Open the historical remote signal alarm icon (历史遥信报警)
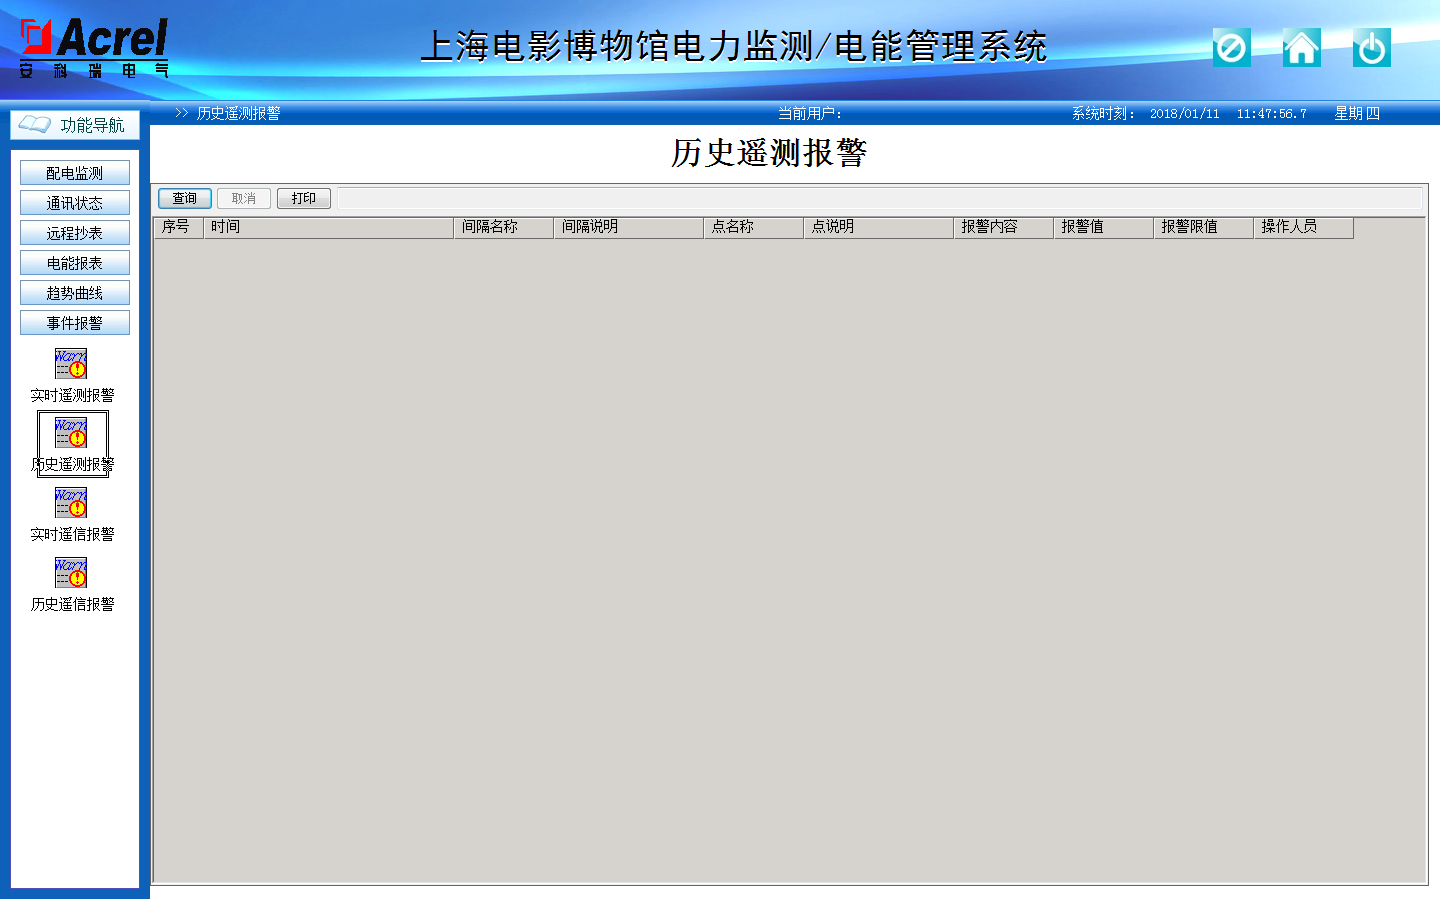 [x=71, y=572]
